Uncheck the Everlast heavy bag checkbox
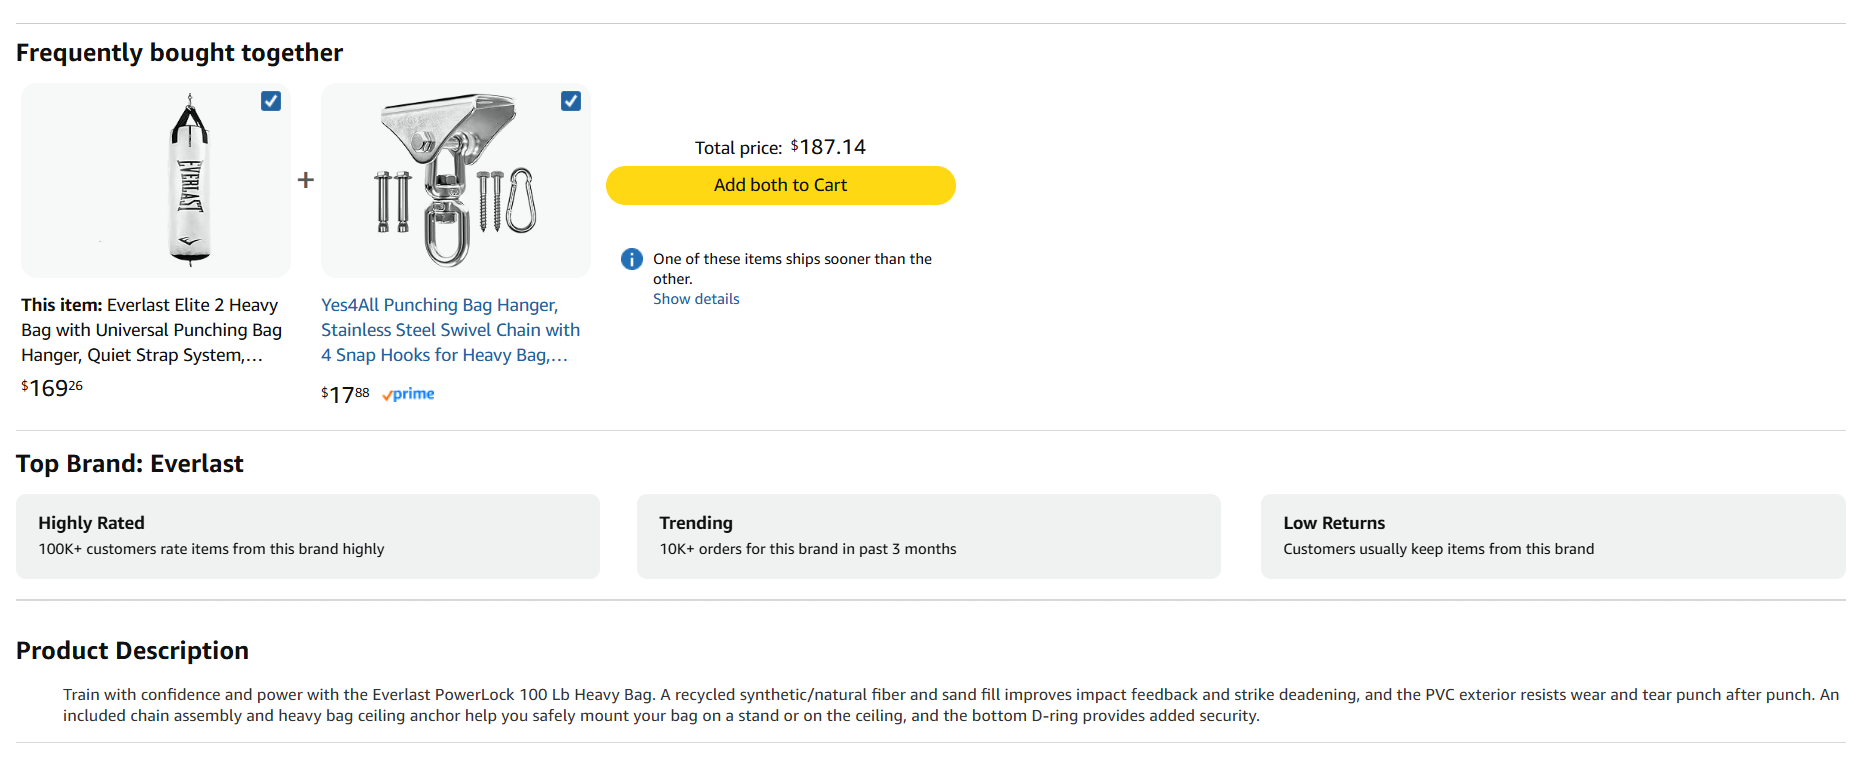The image size is (1858, 765). (271, 101)
